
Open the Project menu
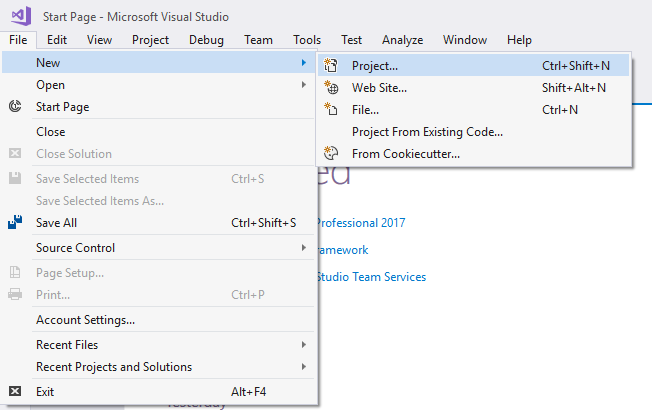[x=151, y=40]
